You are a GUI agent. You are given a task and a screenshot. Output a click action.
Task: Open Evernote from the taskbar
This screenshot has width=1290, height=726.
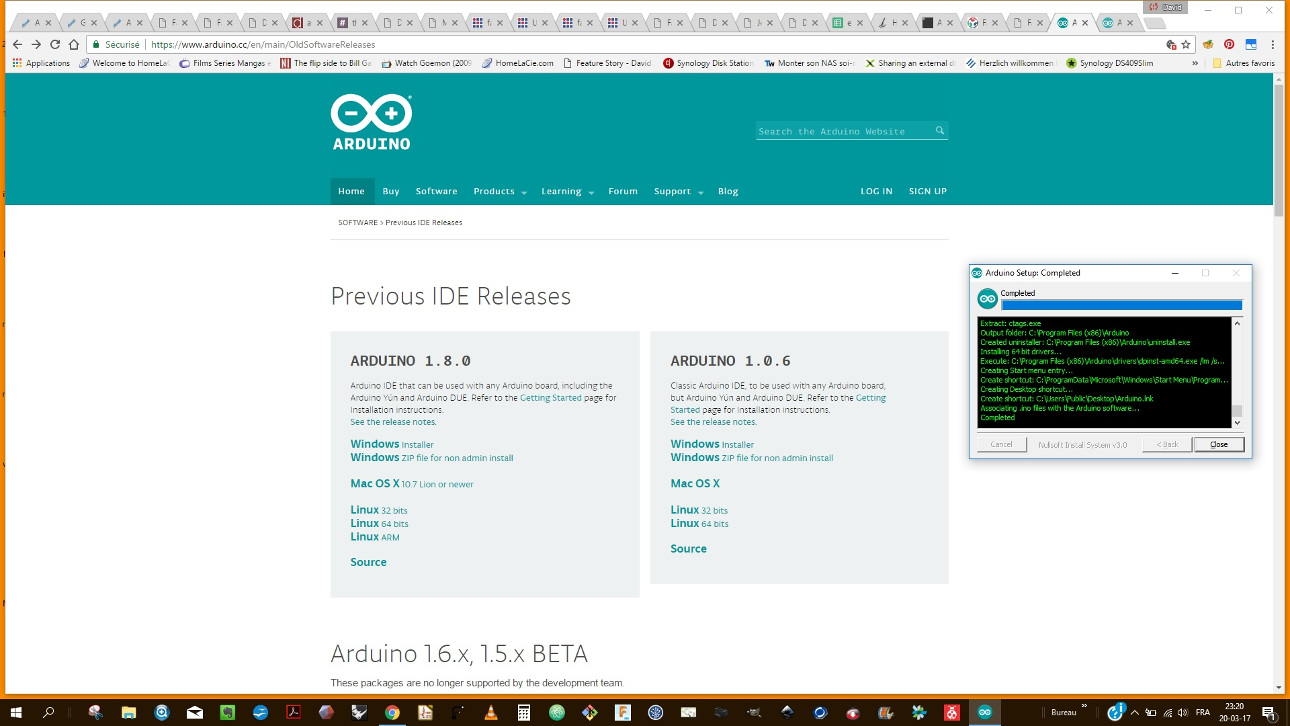coord(227,712)
